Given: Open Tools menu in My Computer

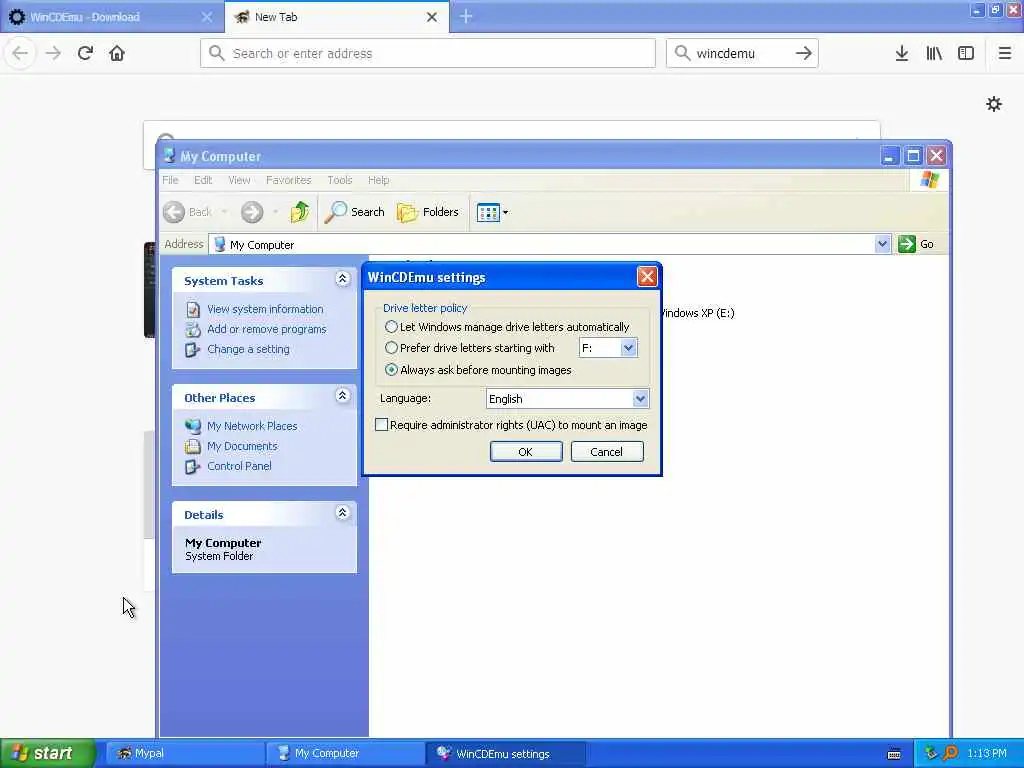Looking at the screenshot, I should click(x=340, y=180).
